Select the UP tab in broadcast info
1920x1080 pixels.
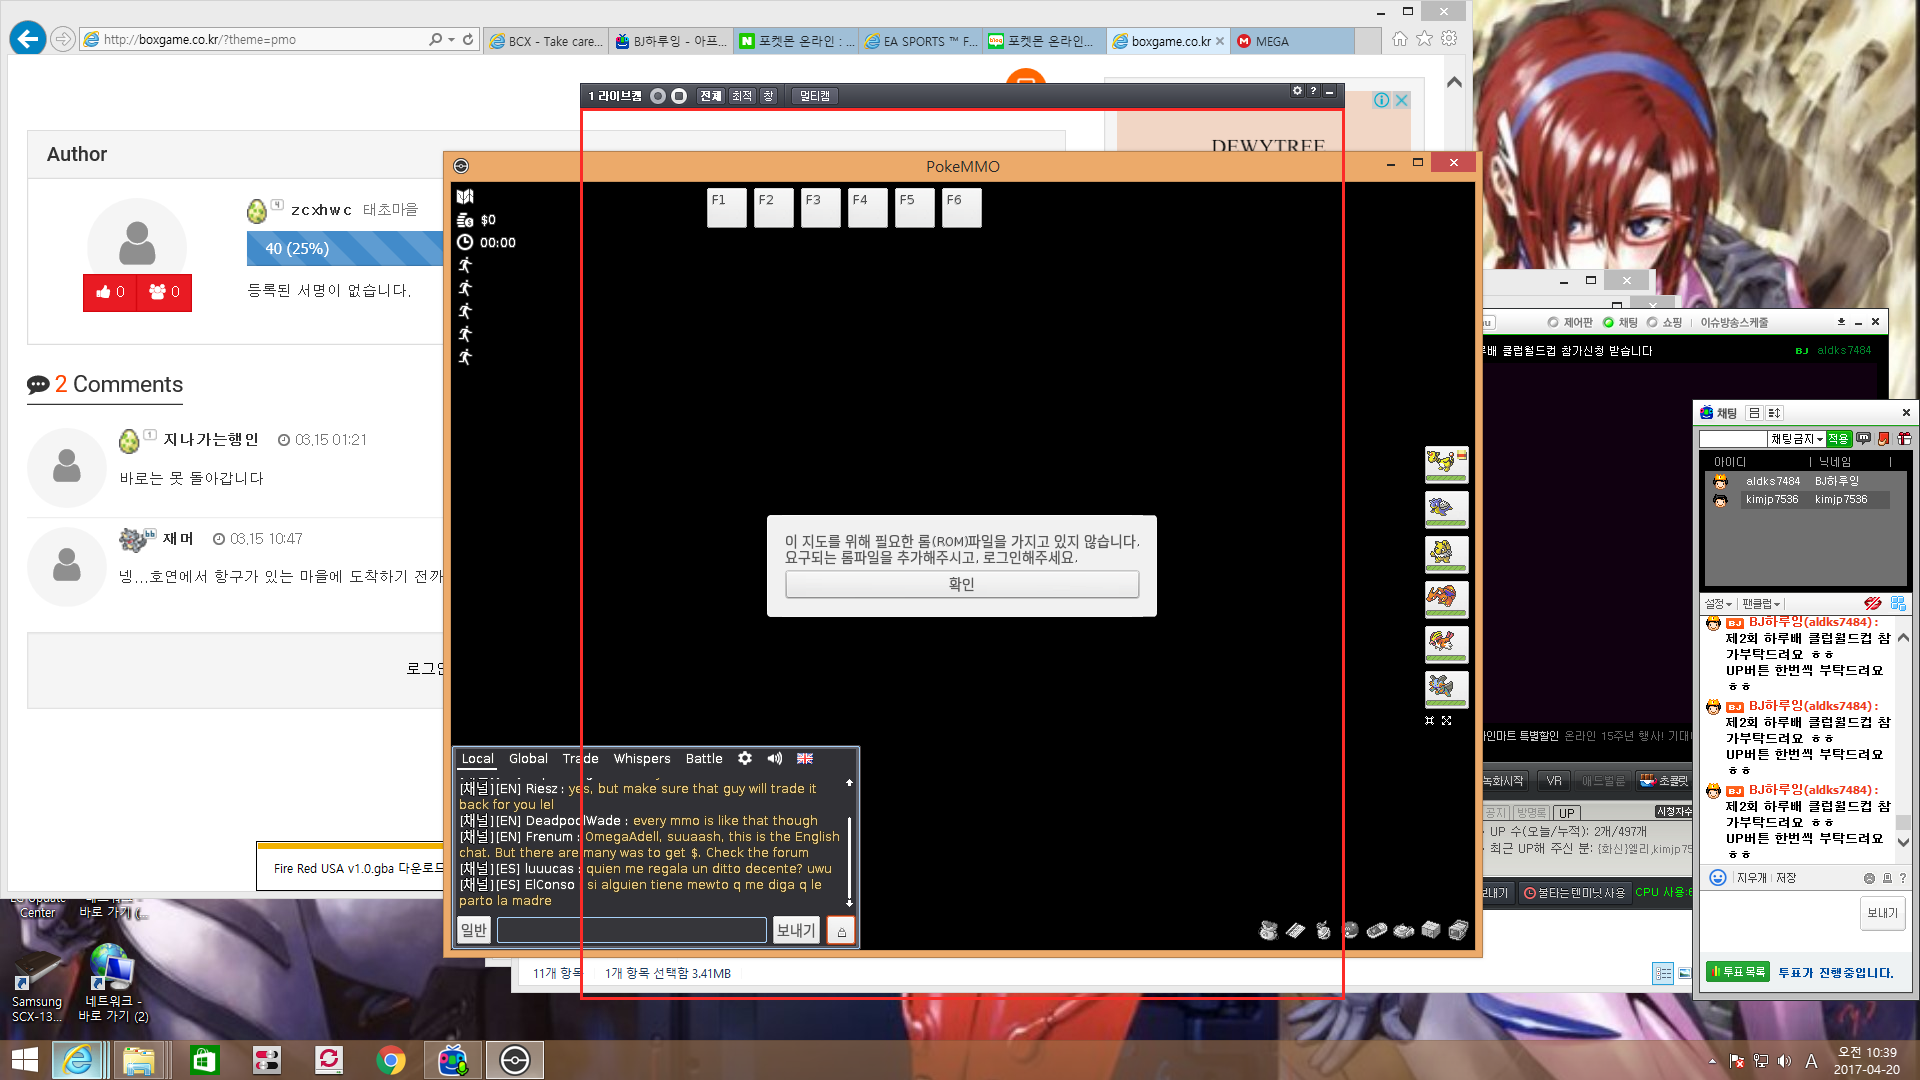[x=1566, y=813]
